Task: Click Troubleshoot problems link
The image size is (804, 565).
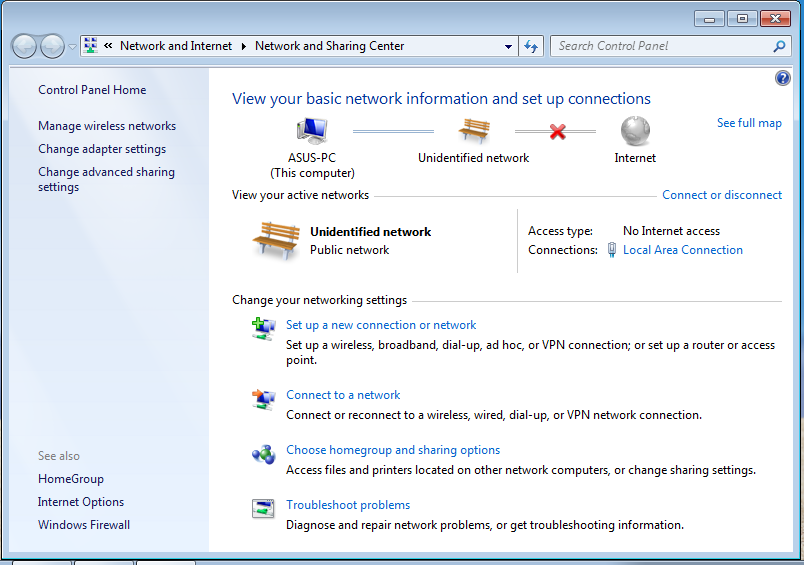Action: (348, 505)
